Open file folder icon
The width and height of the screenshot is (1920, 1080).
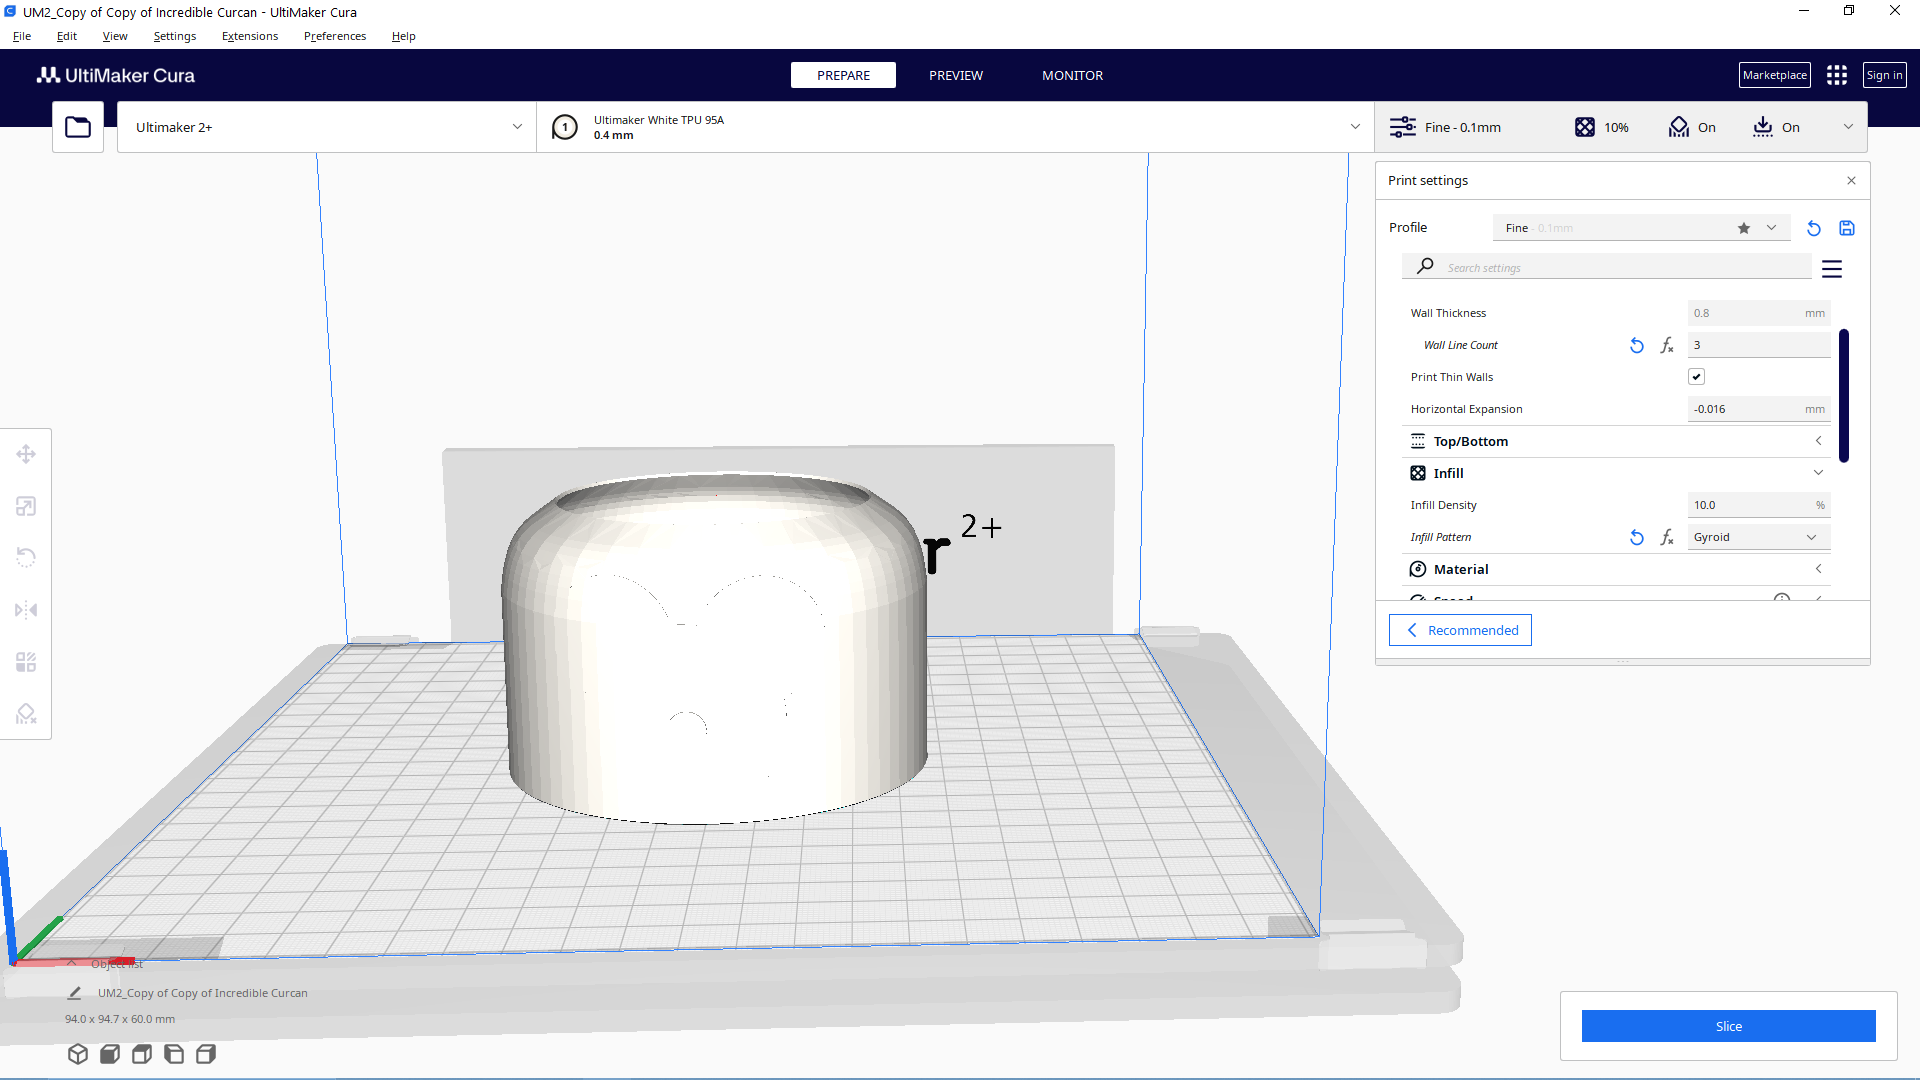coord(78,127)
